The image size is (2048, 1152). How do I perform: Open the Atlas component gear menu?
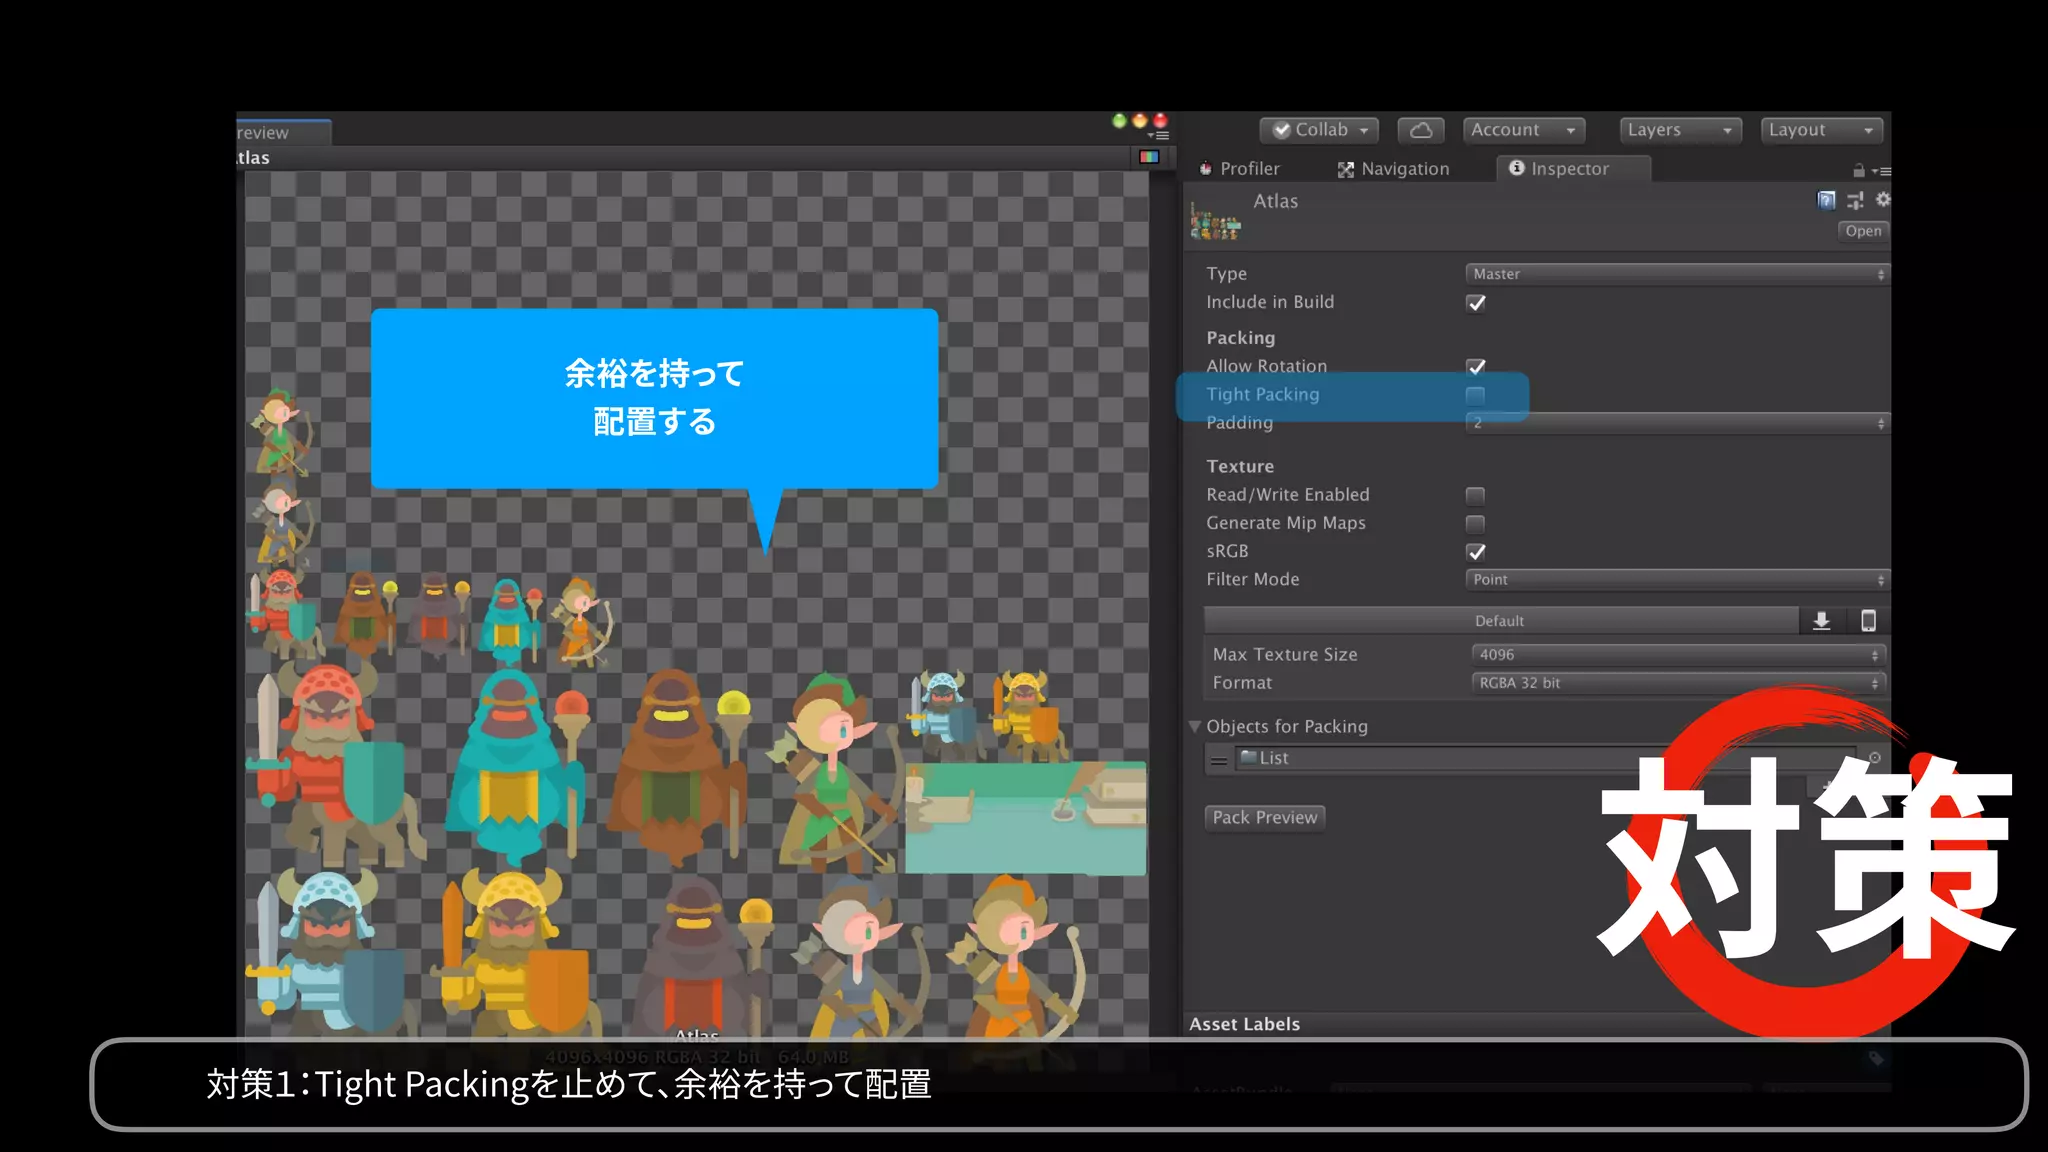1883,200
